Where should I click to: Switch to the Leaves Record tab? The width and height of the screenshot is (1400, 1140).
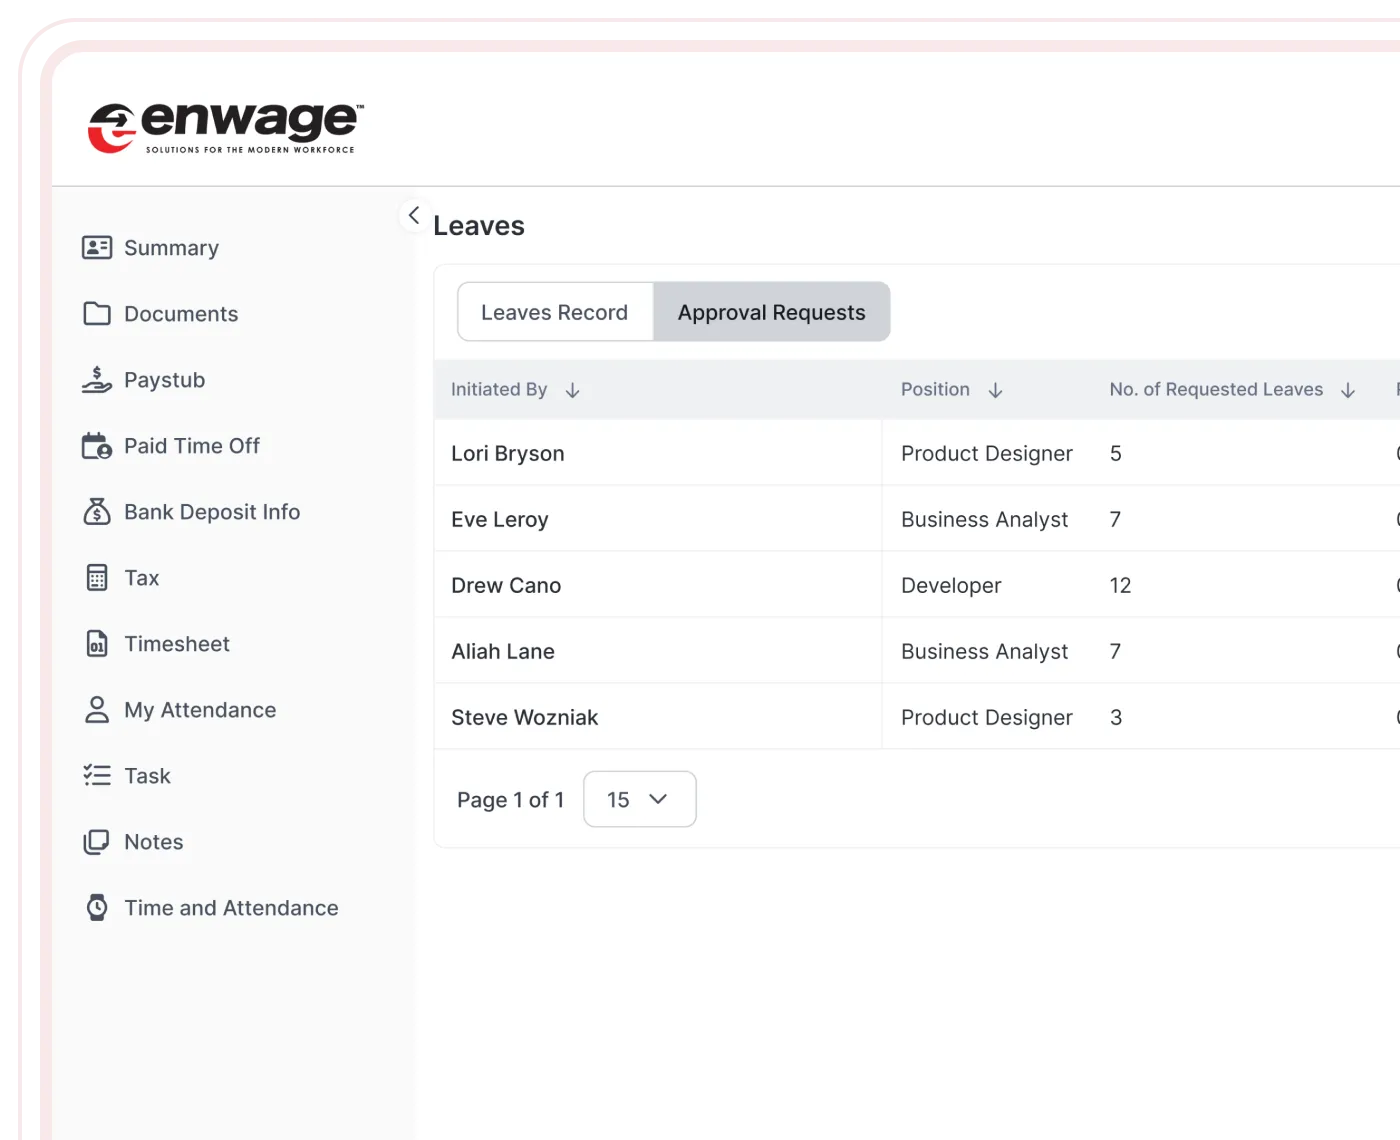tap(555, 312)
